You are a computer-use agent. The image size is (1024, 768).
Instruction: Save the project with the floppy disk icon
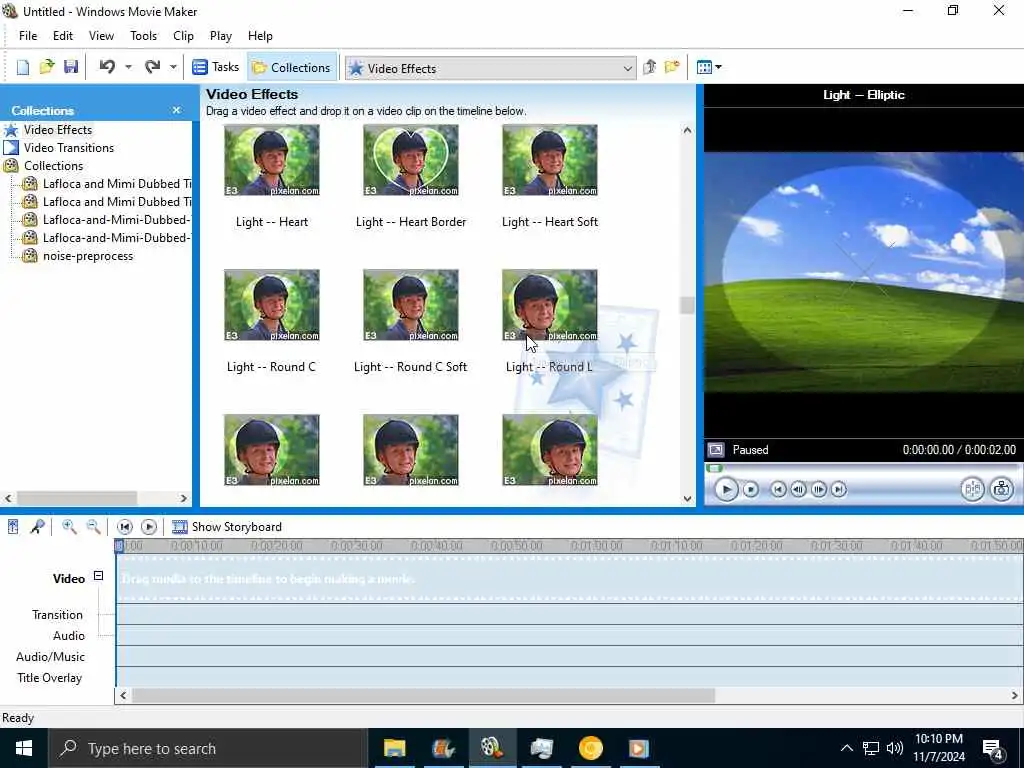tap(71, 67)
